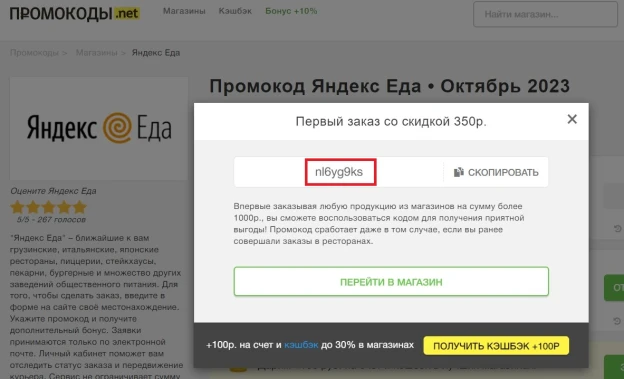624x379 pixels.
Task: Click promo code nl6yg9ks text
Action: [x=339, y=172]
